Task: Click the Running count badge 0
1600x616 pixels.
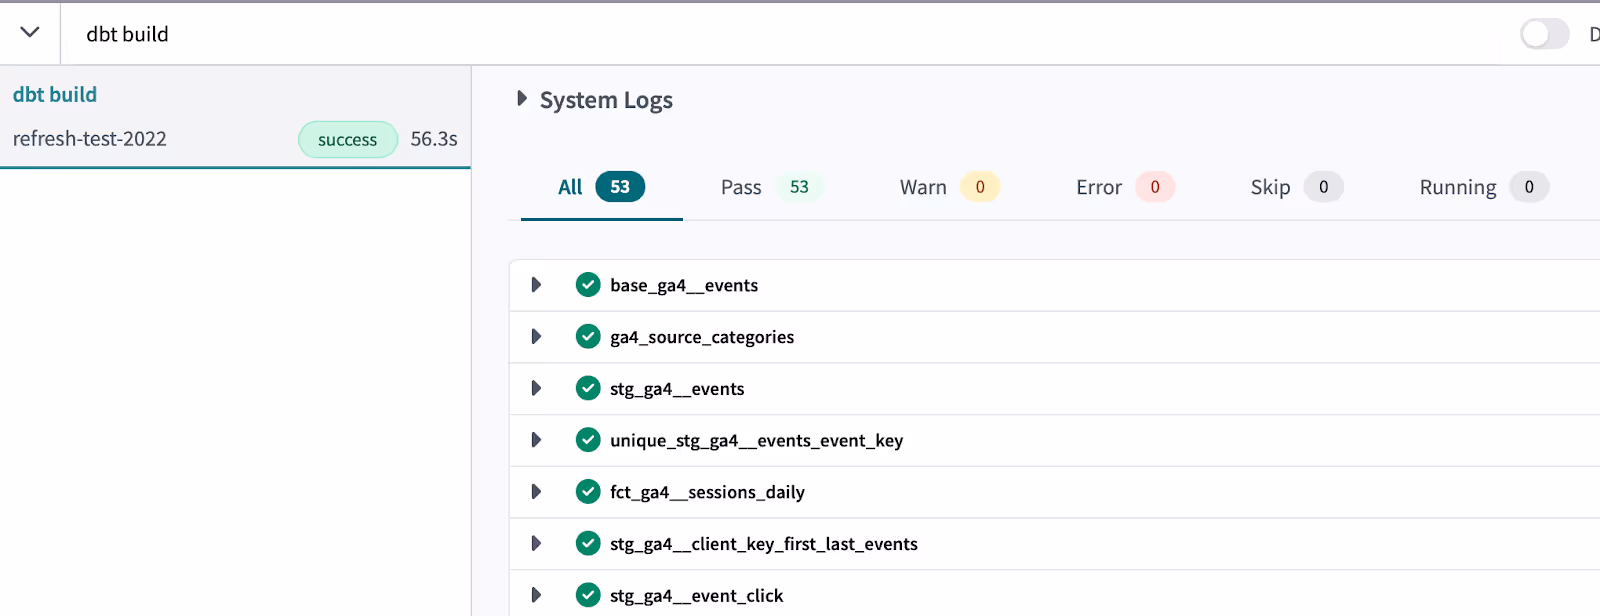Action: [1529, 187]
